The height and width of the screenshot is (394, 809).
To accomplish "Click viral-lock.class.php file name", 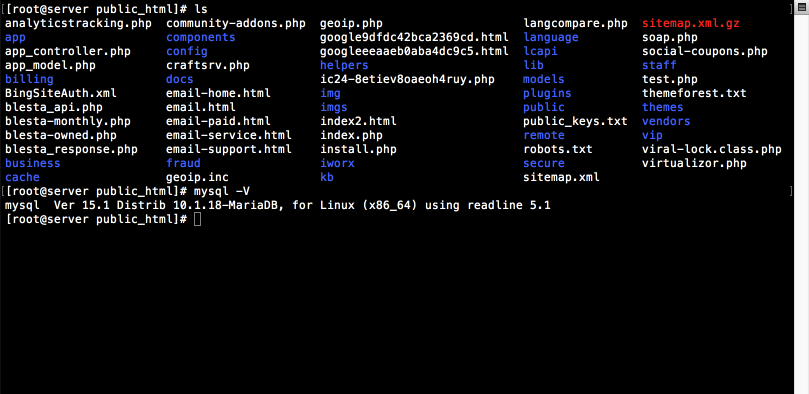I will click(712, 149).
